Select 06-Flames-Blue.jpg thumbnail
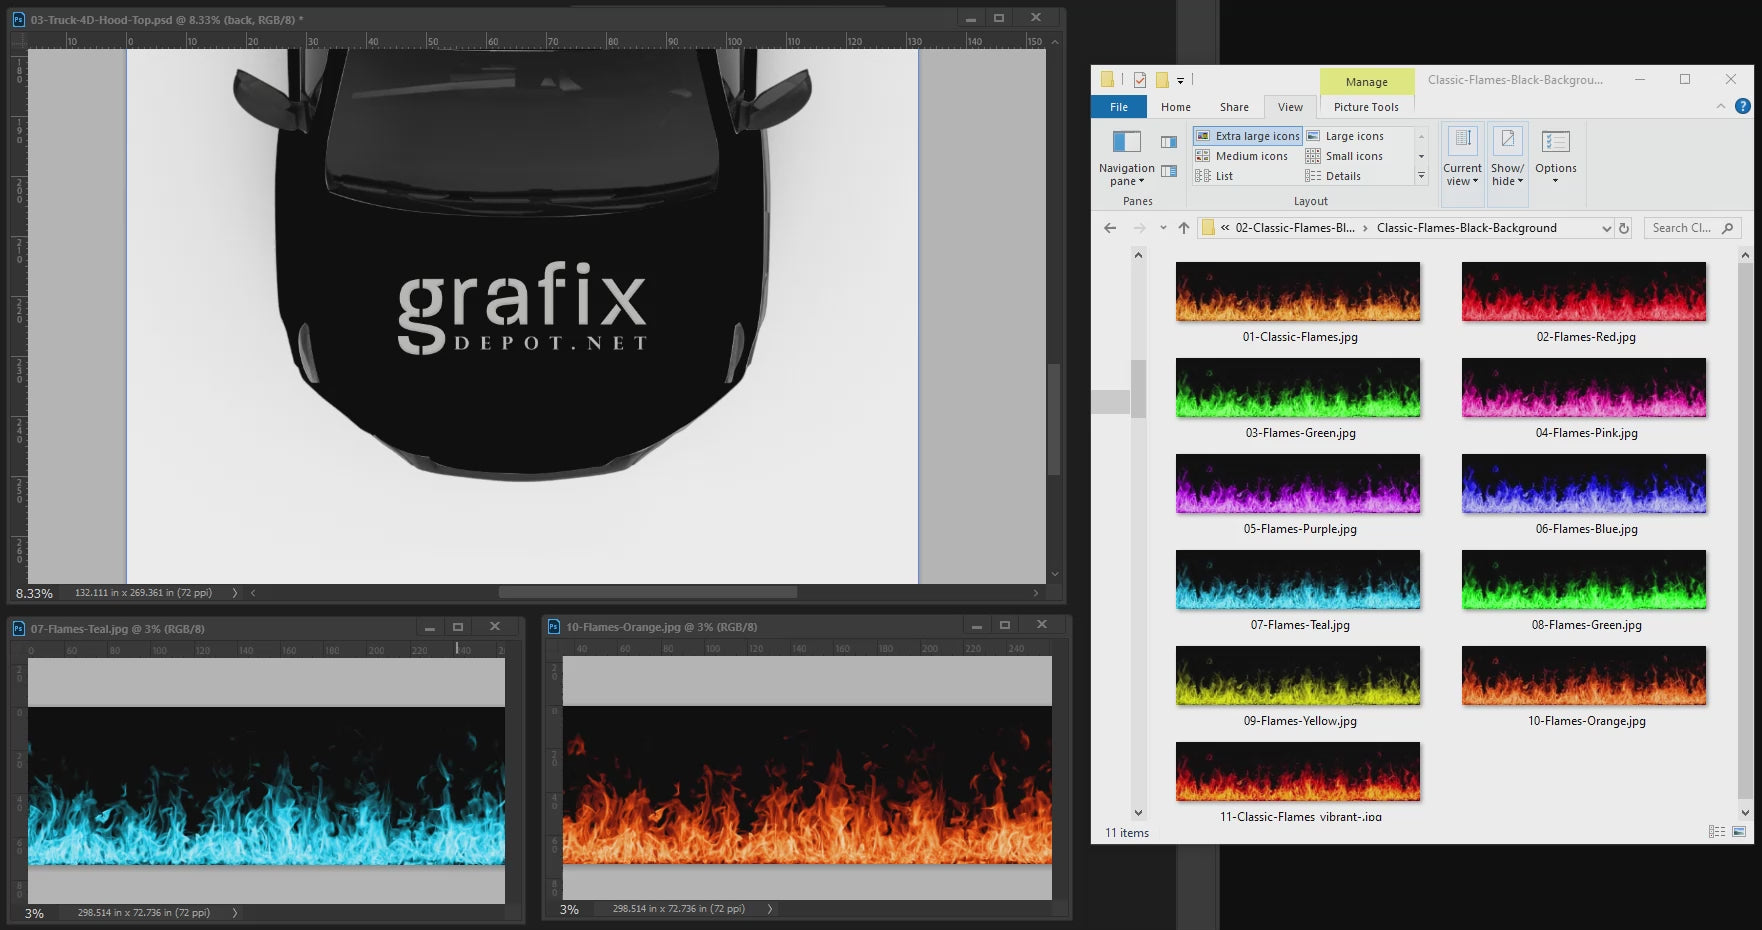This screenshot has height=930, width=1762. 1584,483
